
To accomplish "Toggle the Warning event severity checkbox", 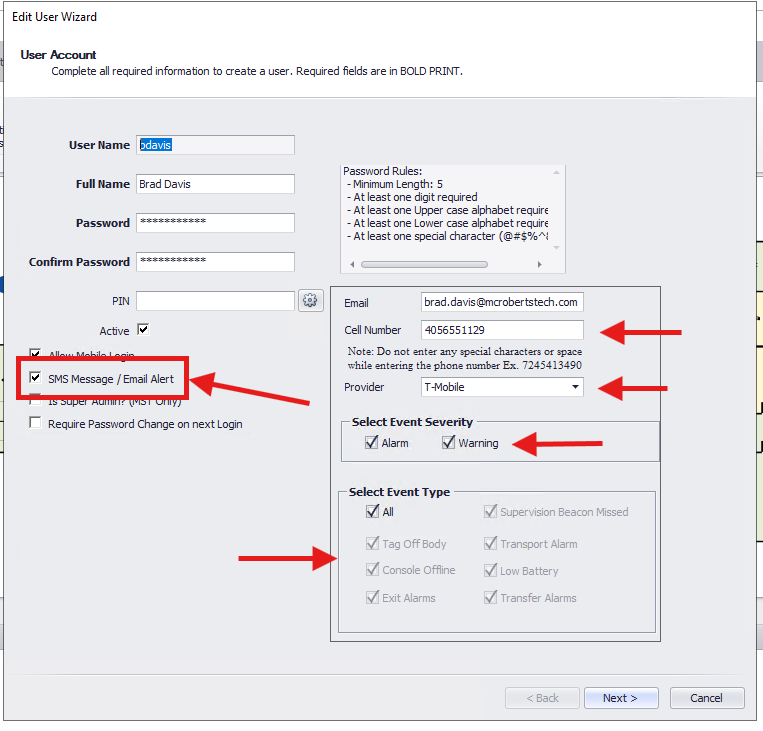I will pos(448,442).
